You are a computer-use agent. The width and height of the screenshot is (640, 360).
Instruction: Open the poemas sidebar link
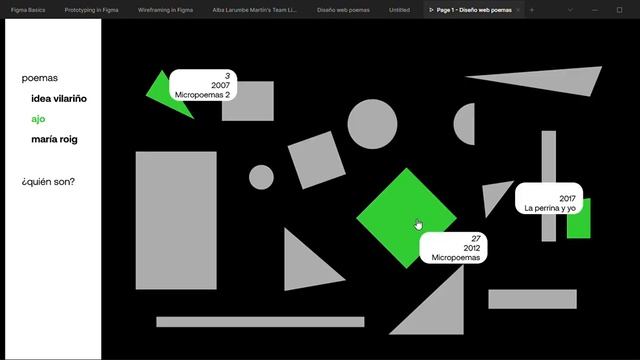40,78
